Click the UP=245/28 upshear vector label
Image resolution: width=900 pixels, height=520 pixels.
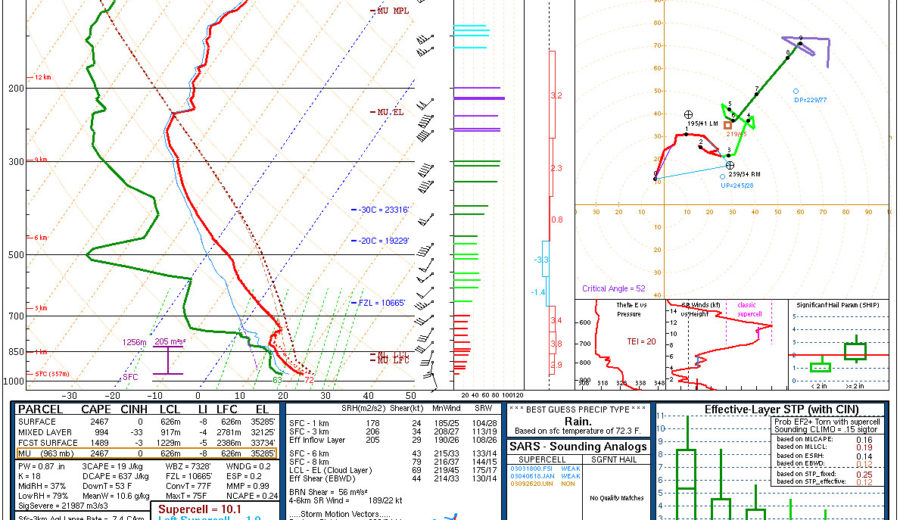pos(737,186)
